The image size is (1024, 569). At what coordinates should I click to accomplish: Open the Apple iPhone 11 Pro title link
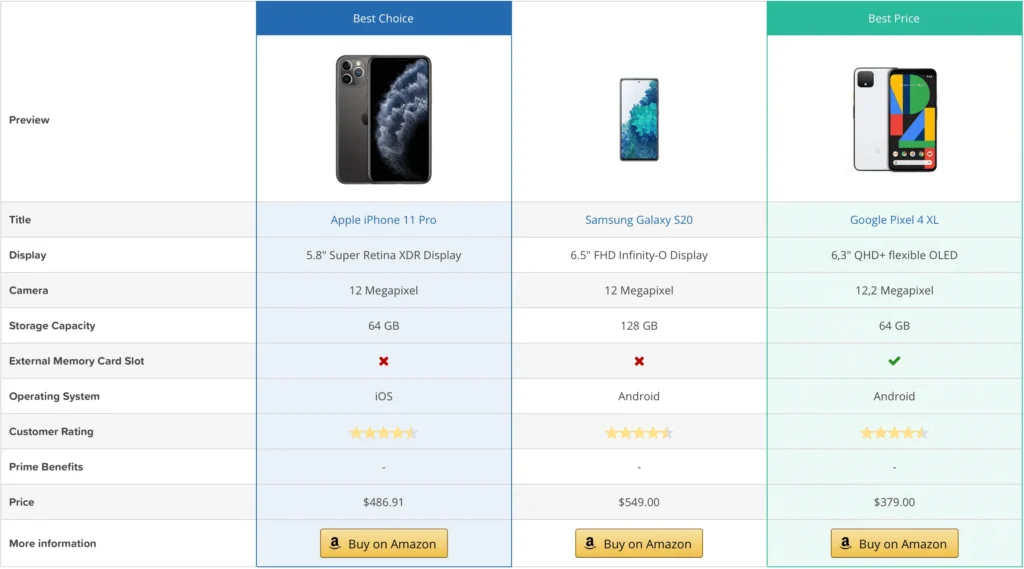tap(383, 220)
